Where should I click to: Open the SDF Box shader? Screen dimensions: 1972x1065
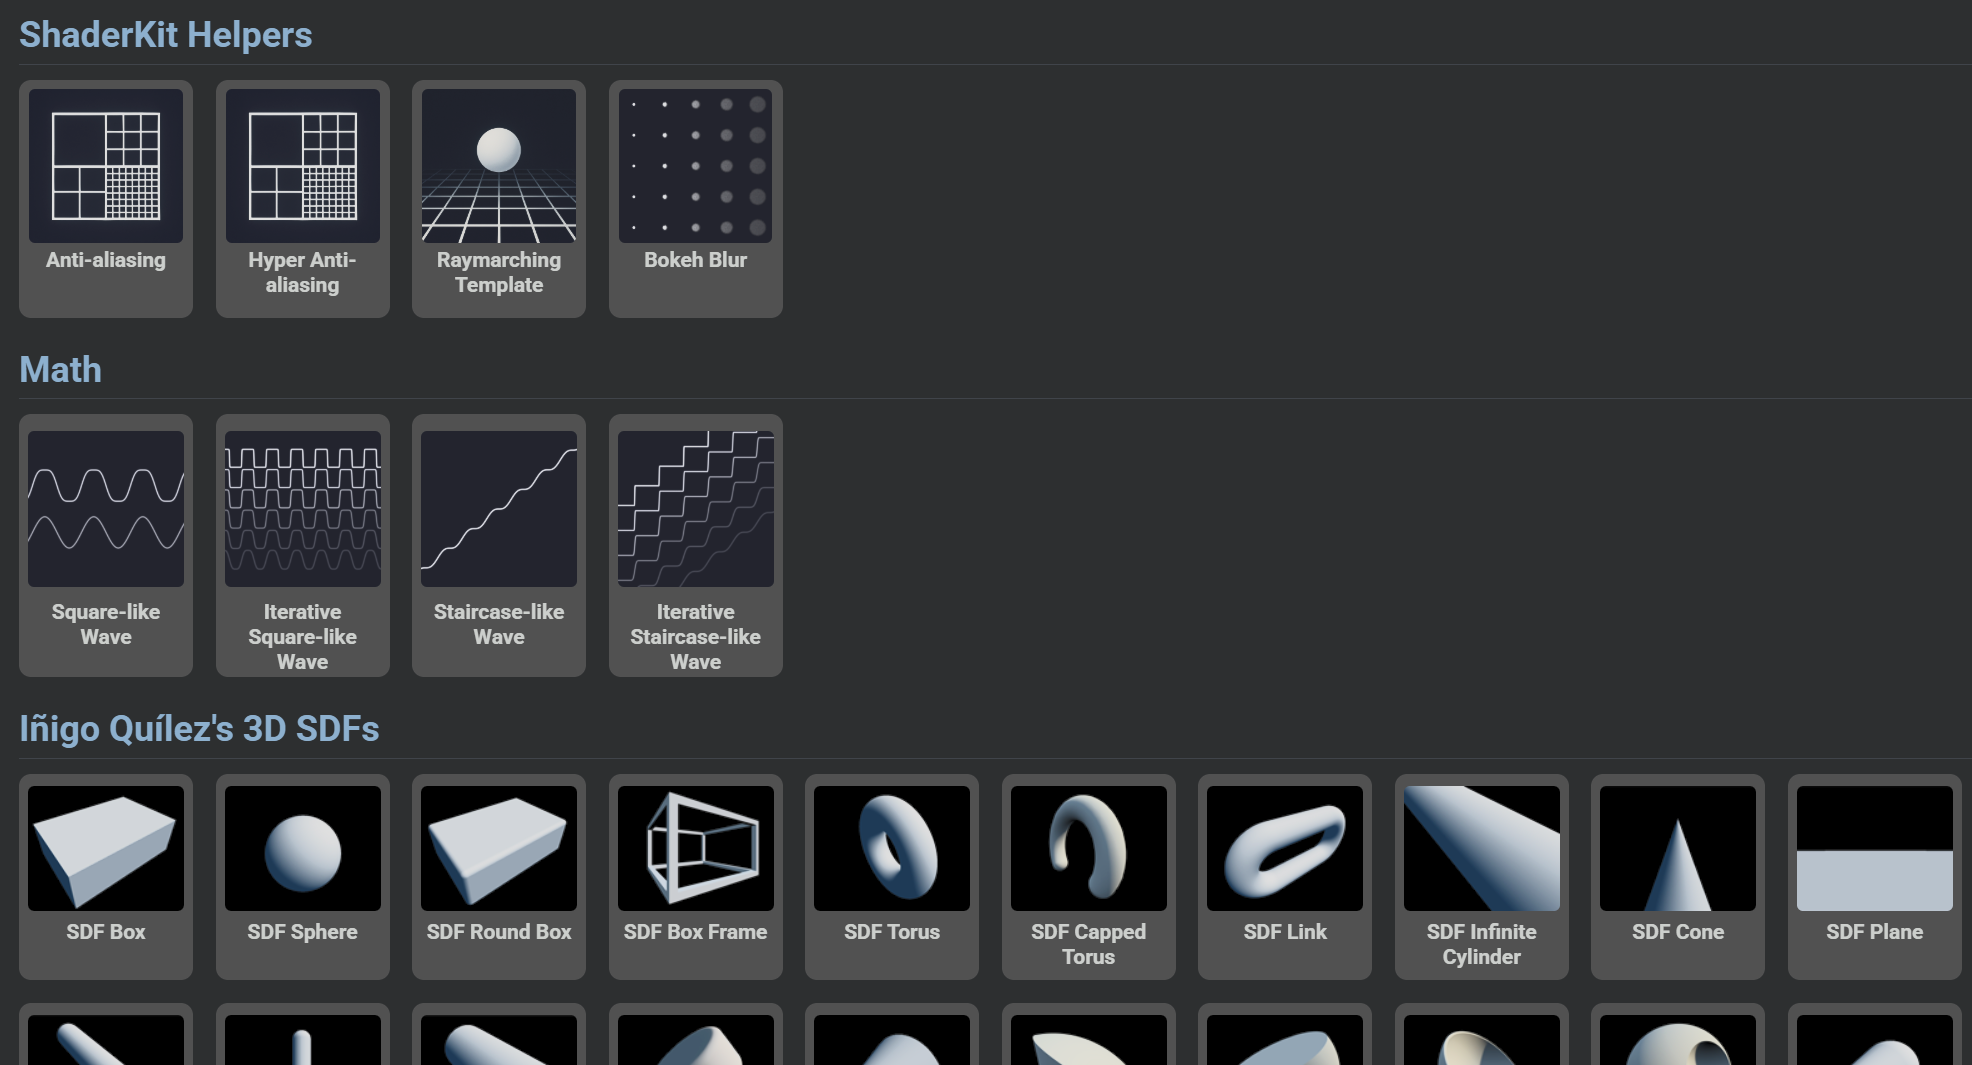[x=105, y=876]
